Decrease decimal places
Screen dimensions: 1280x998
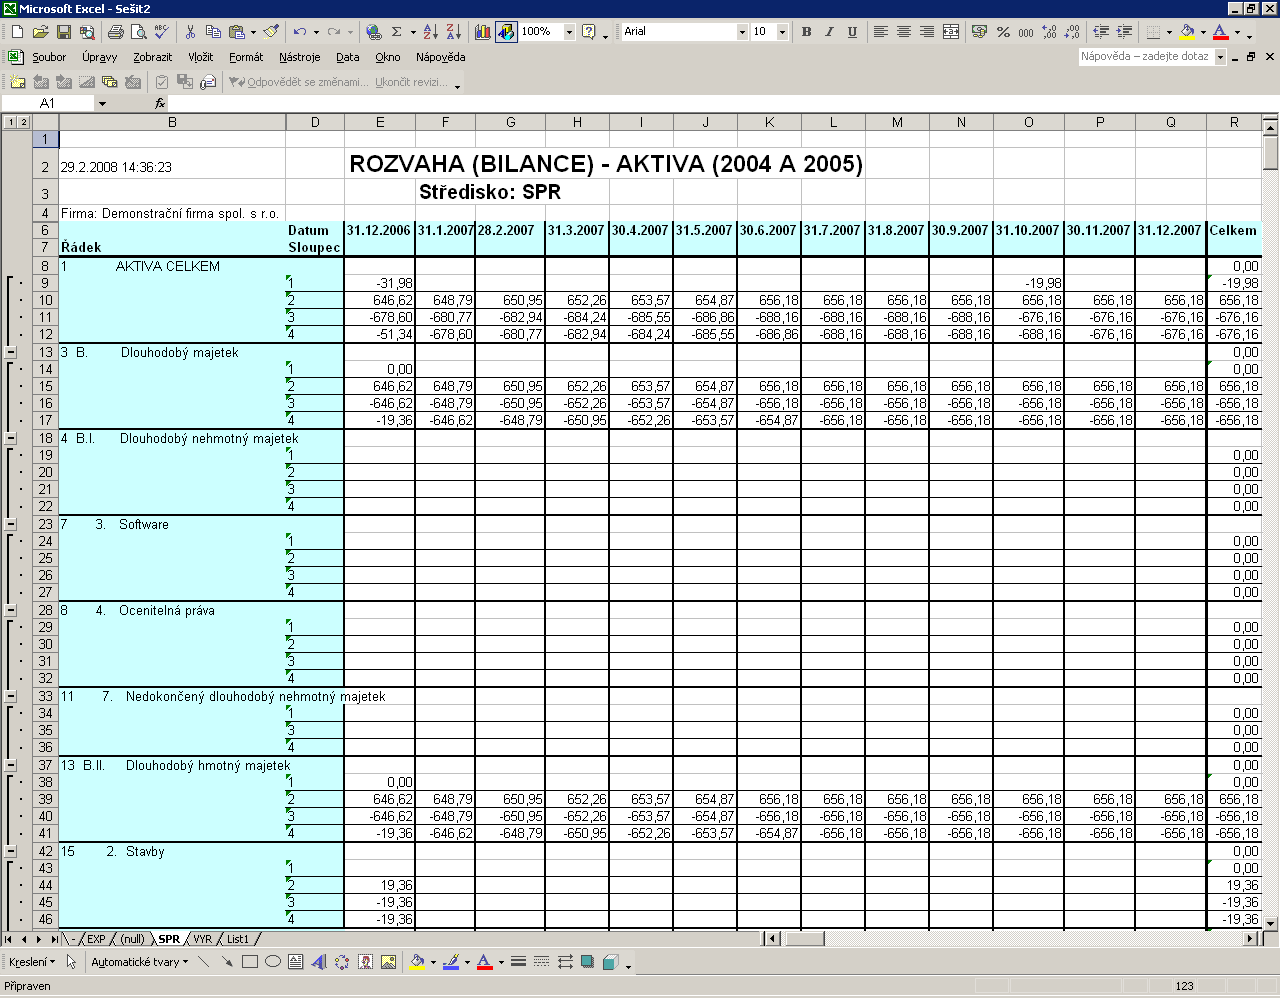[x=1072, y=32]
